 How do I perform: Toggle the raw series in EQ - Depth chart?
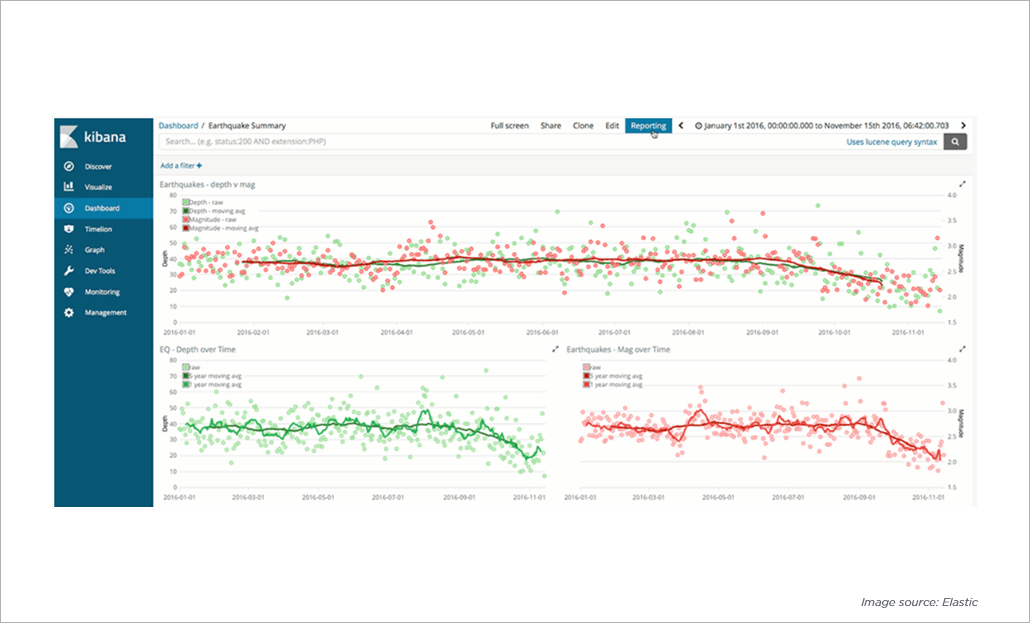[193, 366]
